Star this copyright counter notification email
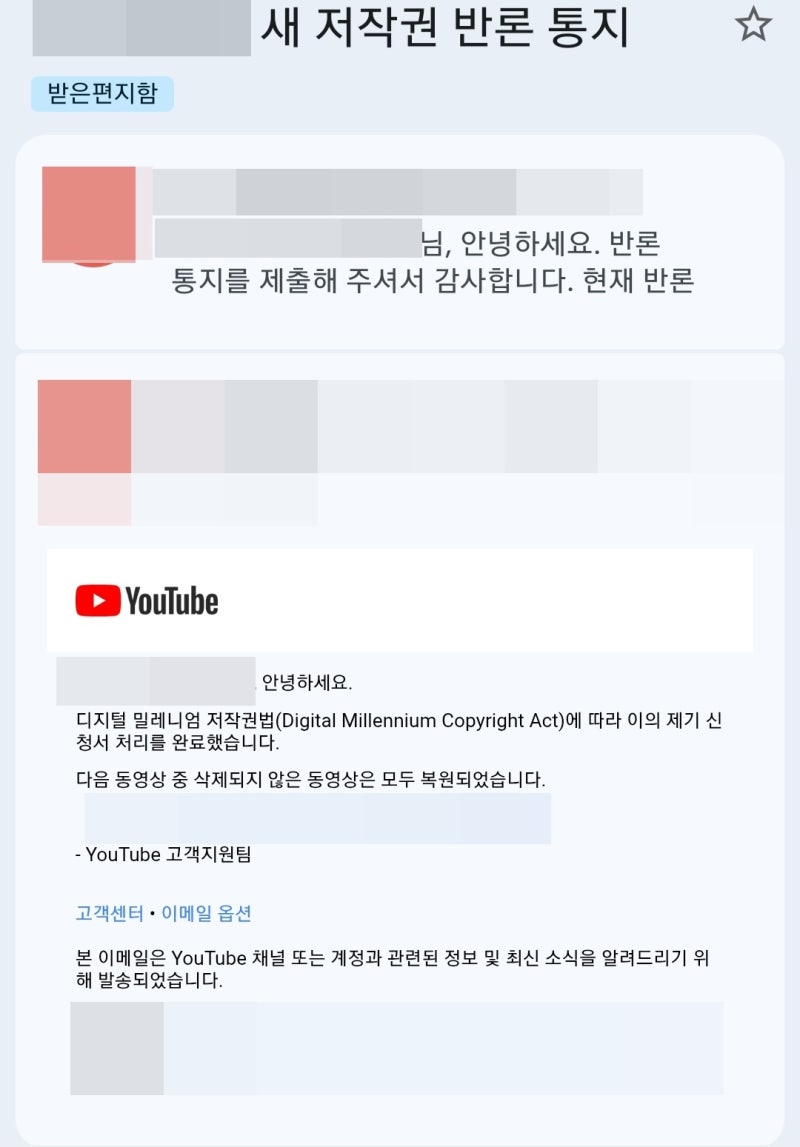Viewport: 800px width, 1147px height. (752, 25)
